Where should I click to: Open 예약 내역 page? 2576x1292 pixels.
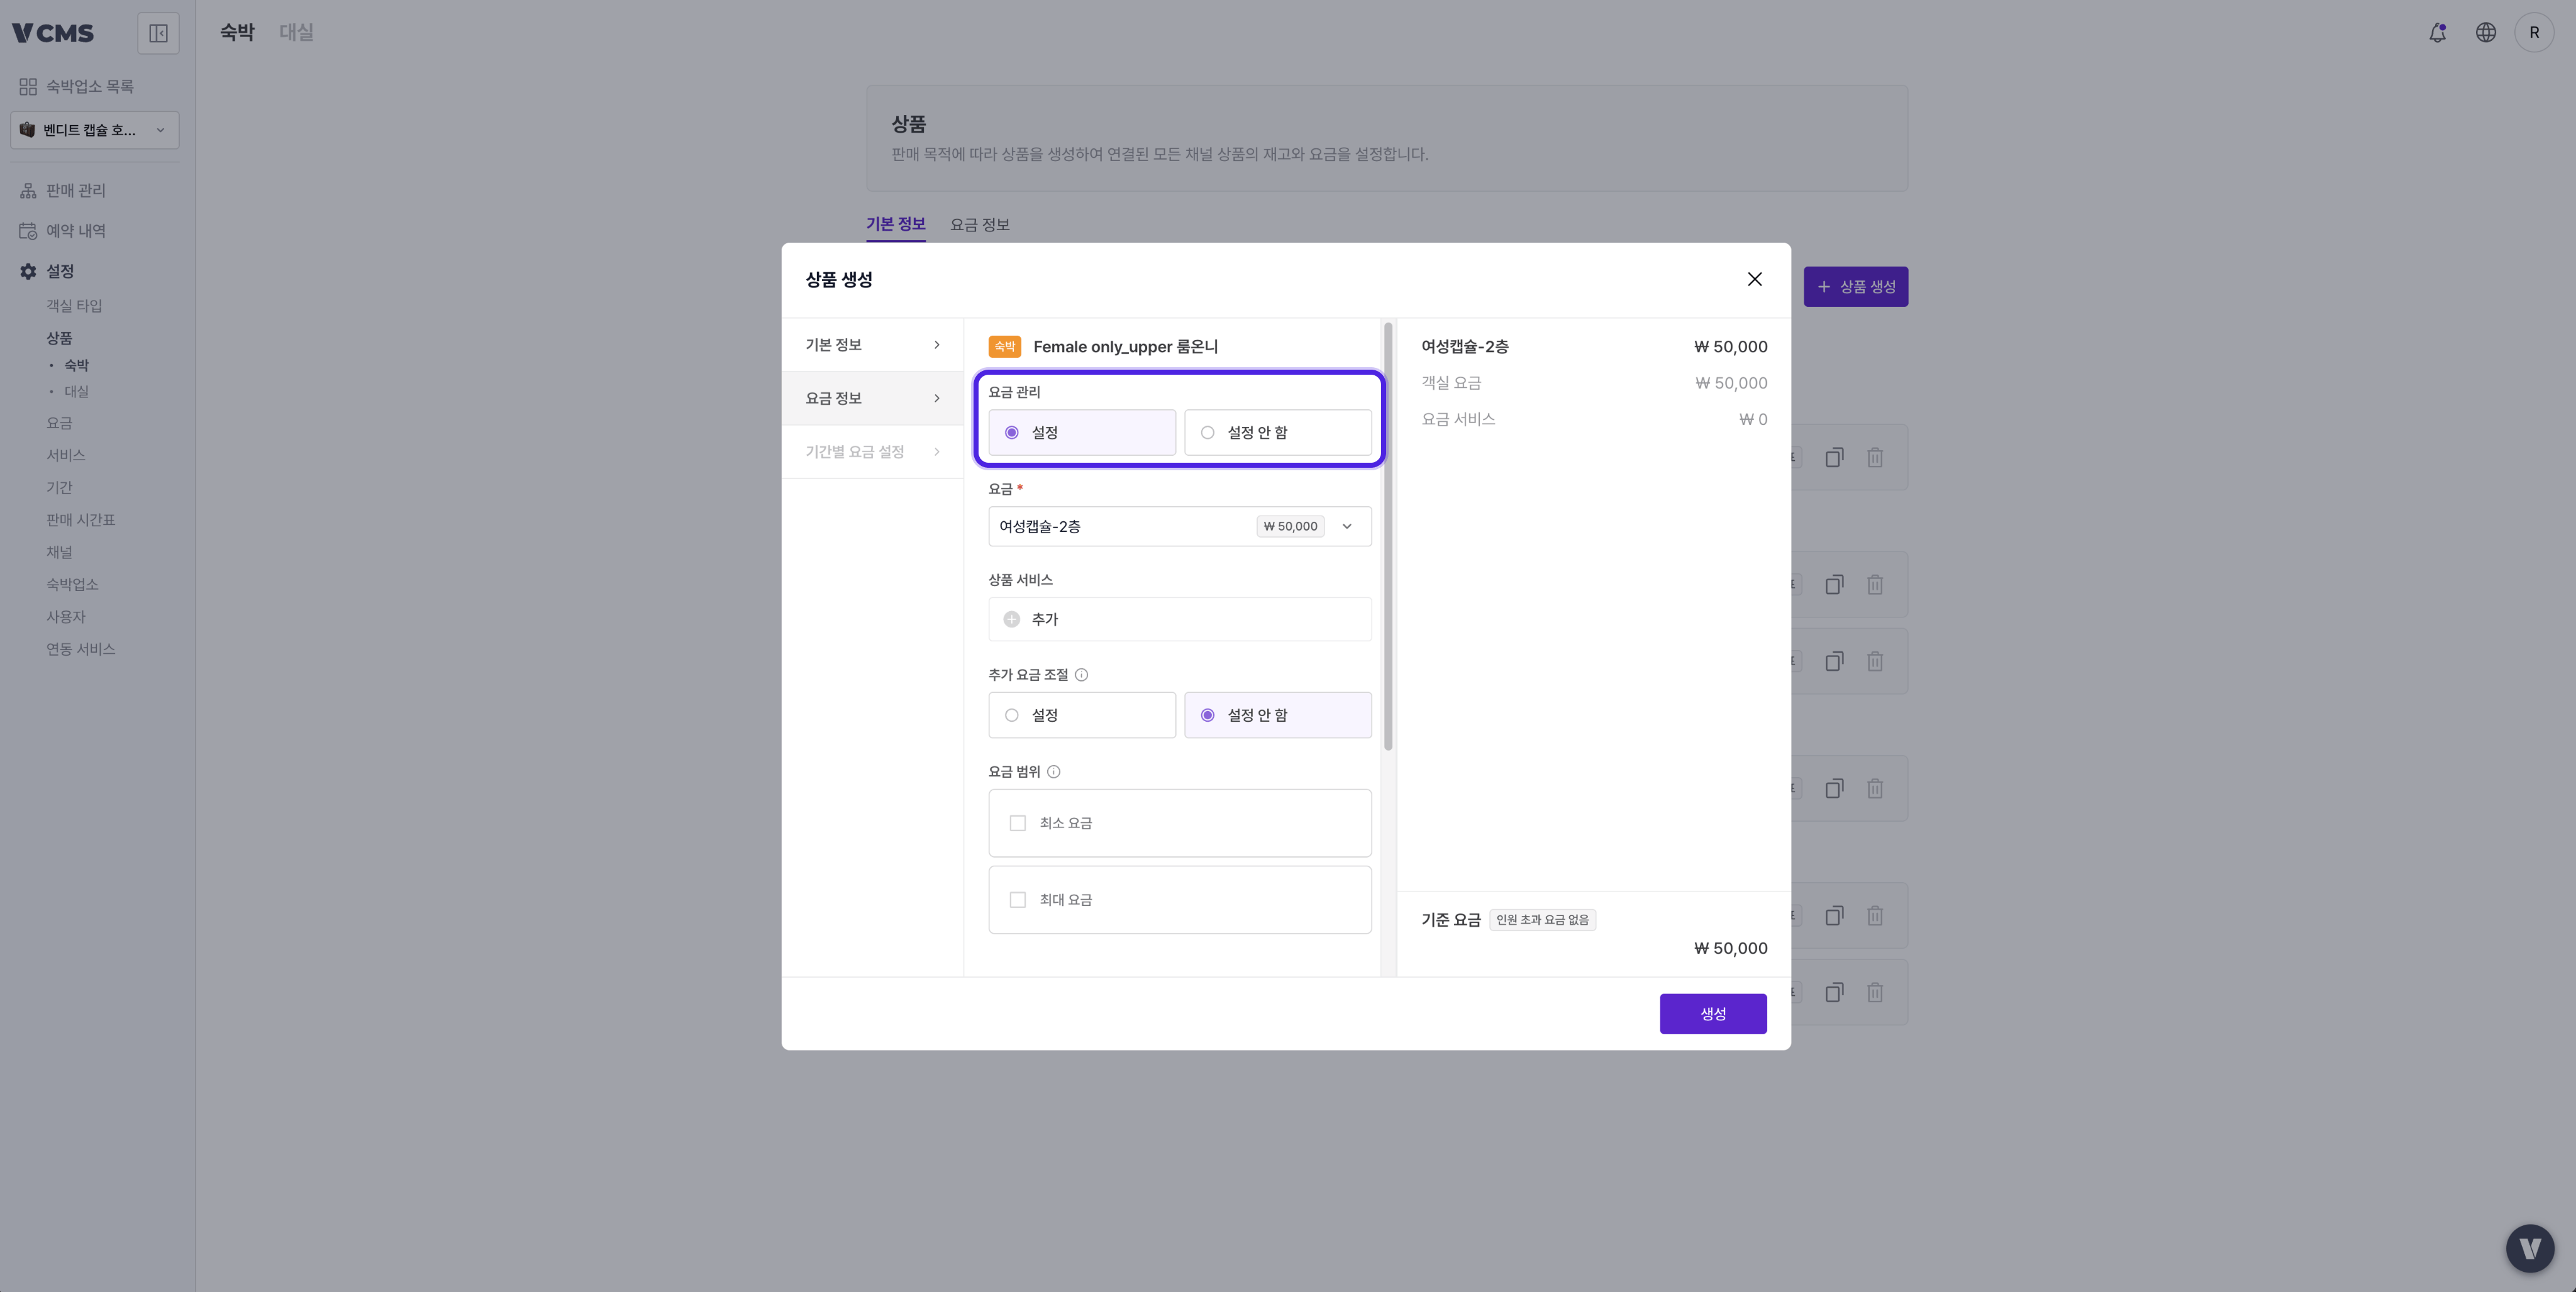click(76, 231)
